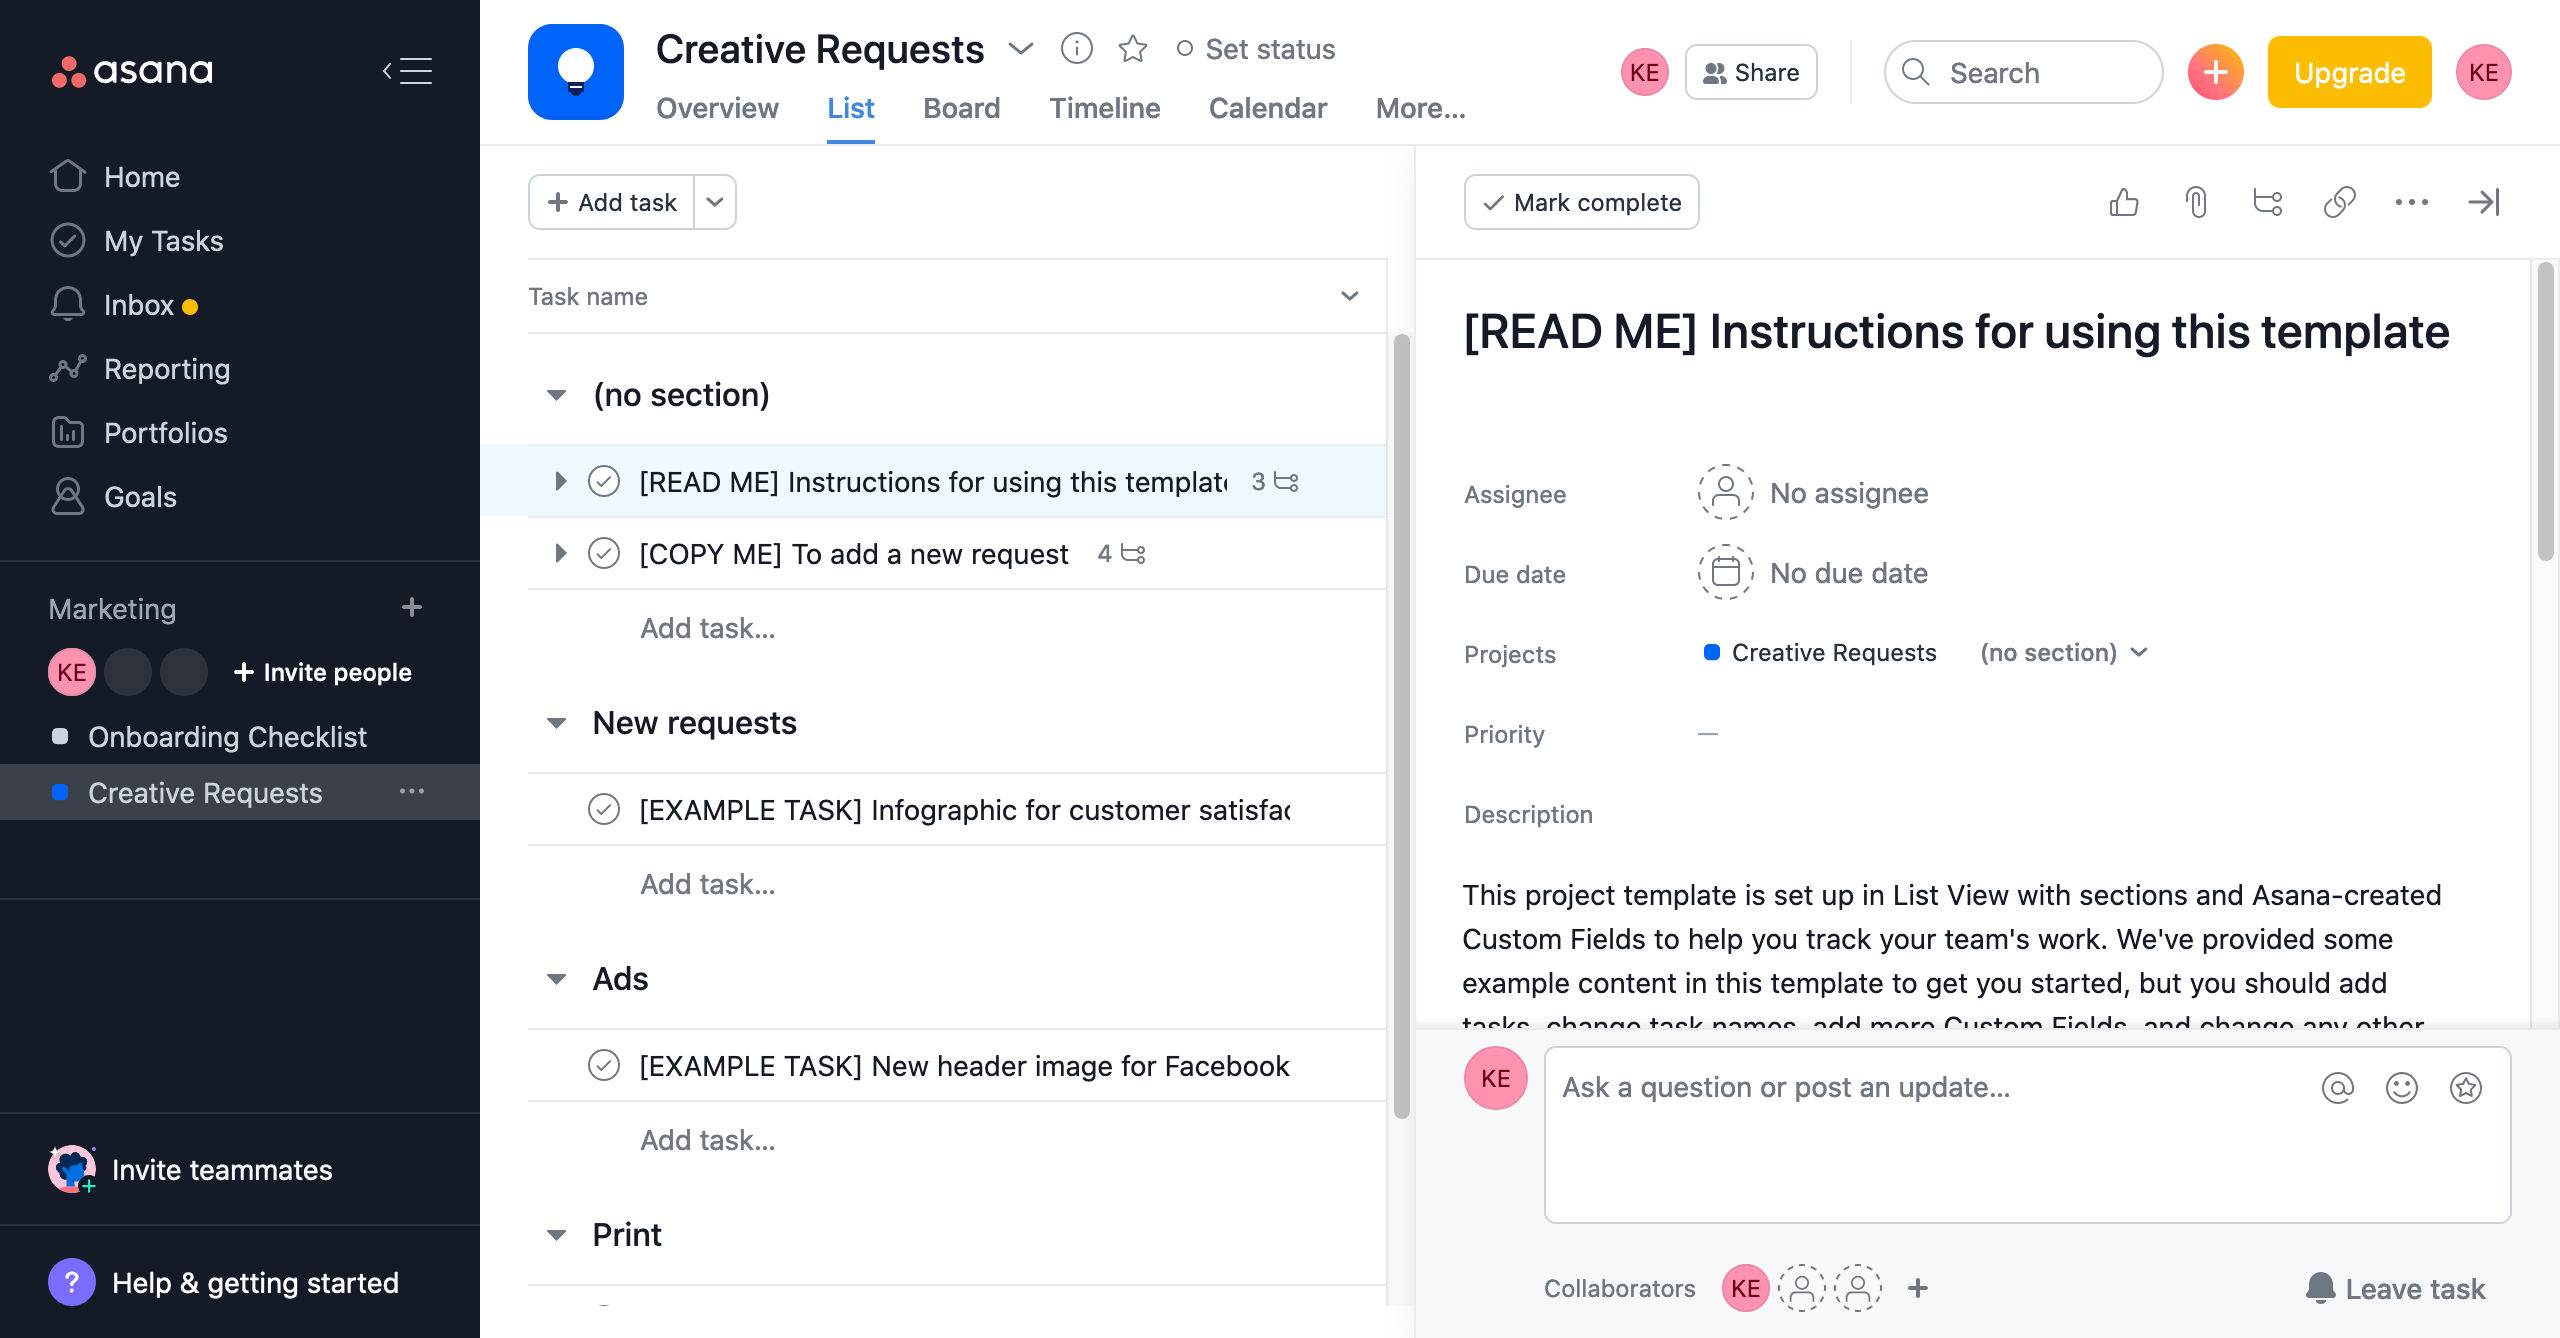The width and height of the screenshot is (2560, 1338).
Task: Star the Creative Requests project
Action: click(x=1132, y=48)
